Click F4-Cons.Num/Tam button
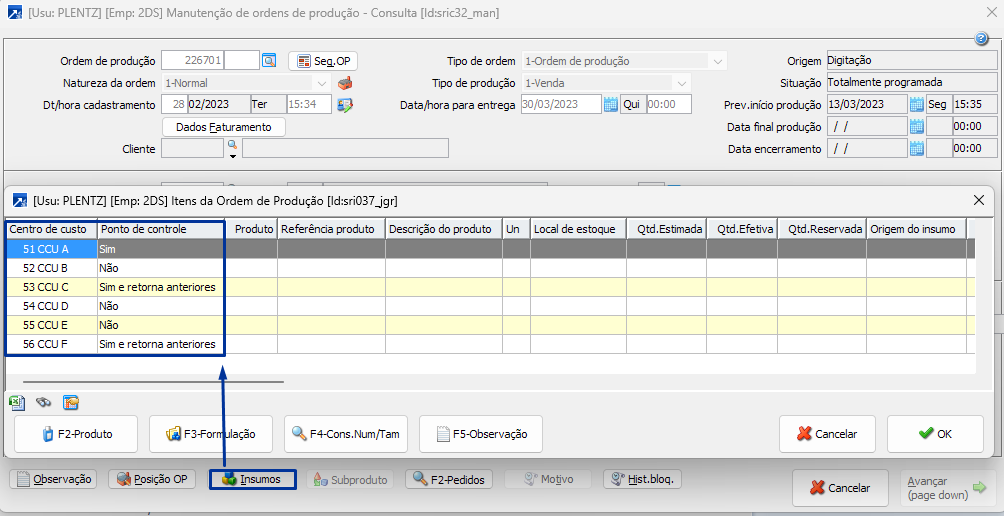Screen dimensions: 1004x516 tap(346, 434)
